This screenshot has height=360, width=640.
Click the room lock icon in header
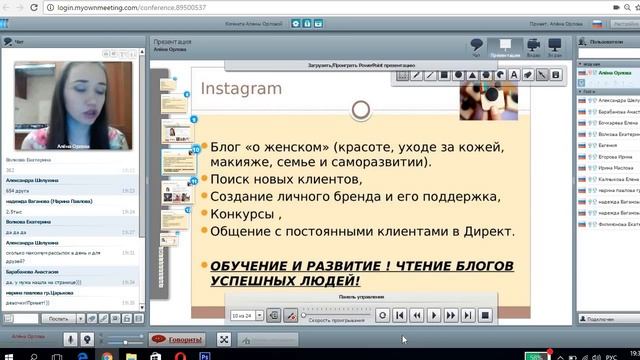coord(307,24)
